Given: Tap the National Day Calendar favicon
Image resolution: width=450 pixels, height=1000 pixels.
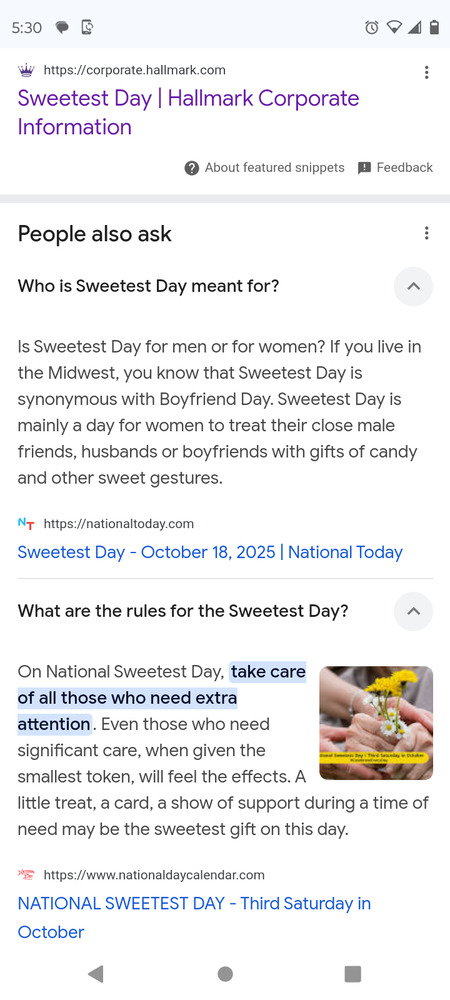Looking at the screenshot, I should 26,874.
